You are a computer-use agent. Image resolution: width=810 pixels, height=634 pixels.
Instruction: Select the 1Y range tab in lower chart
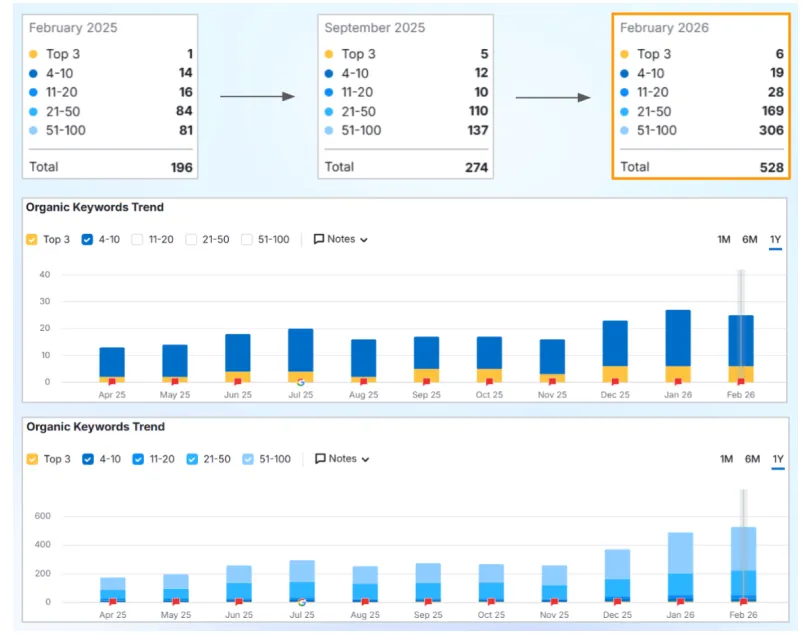click(x=778, y=459)
